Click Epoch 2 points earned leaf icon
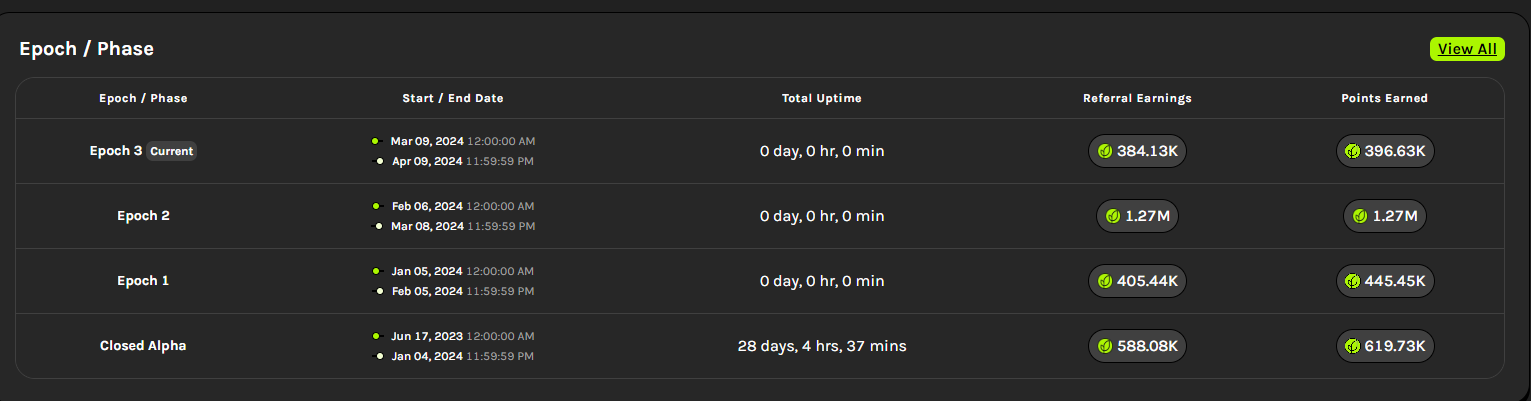Viewport: 1531px width, 401px height. point(1360,216)
